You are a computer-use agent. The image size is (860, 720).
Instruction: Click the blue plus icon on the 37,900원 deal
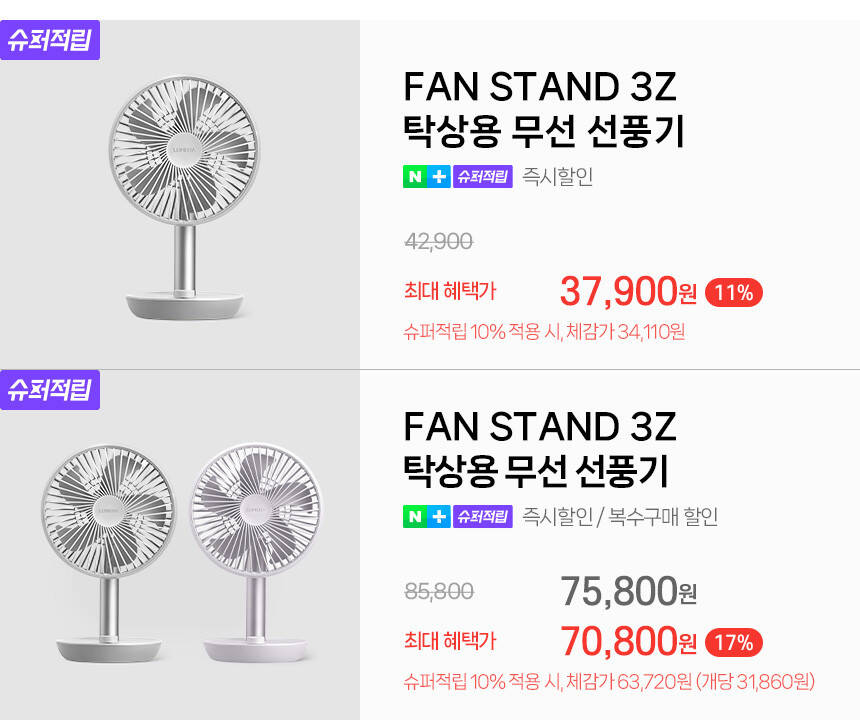(x=439, y=178)
